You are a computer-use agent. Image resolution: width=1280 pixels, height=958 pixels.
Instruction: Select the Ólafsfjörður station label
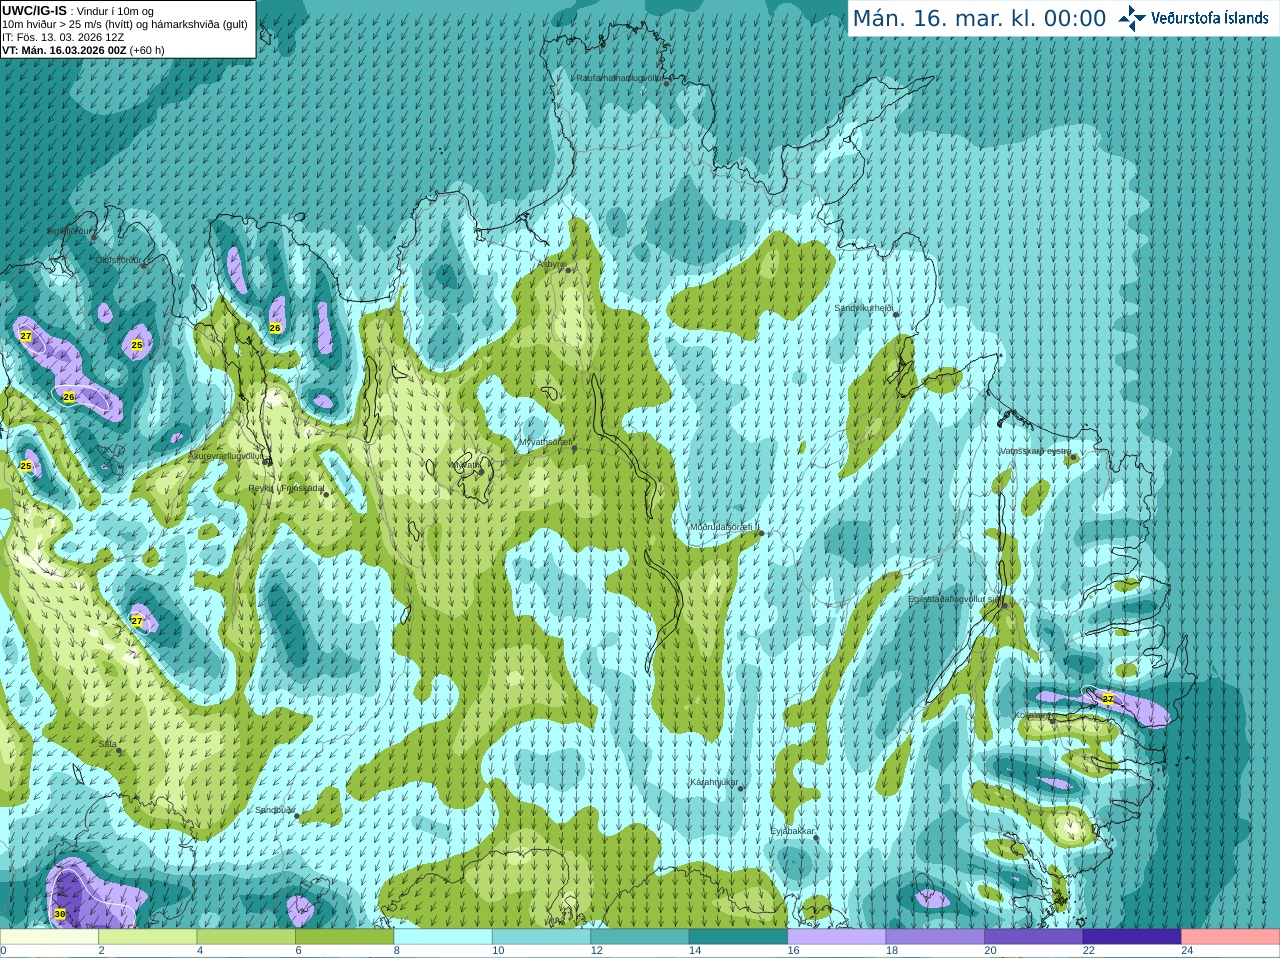click(118, 260)
